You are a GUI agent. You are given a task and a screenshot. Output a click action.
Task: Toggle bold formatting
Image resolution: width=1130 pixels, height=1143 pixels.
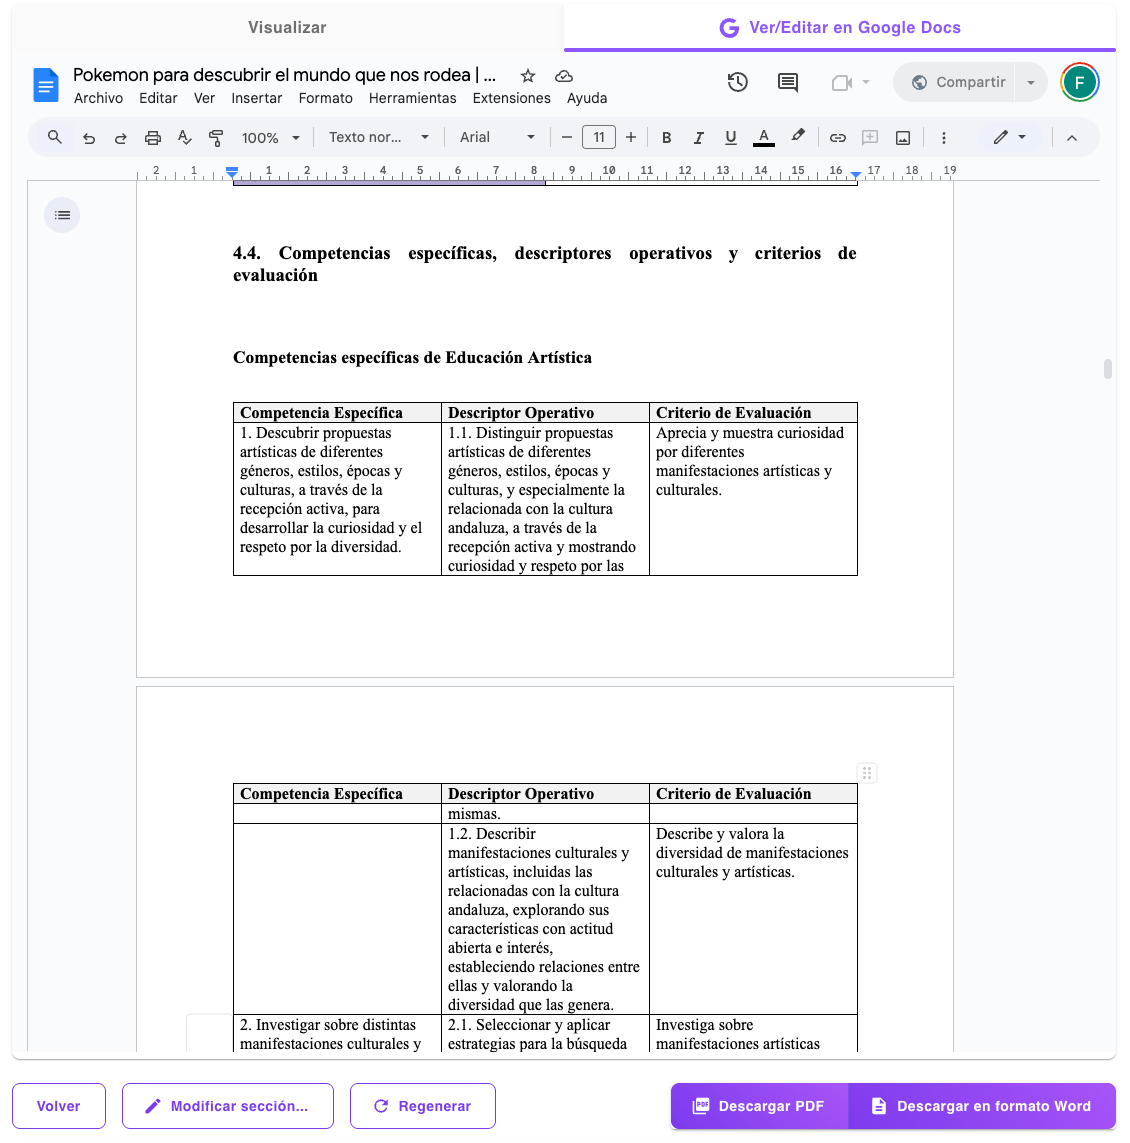coord(666,137)
